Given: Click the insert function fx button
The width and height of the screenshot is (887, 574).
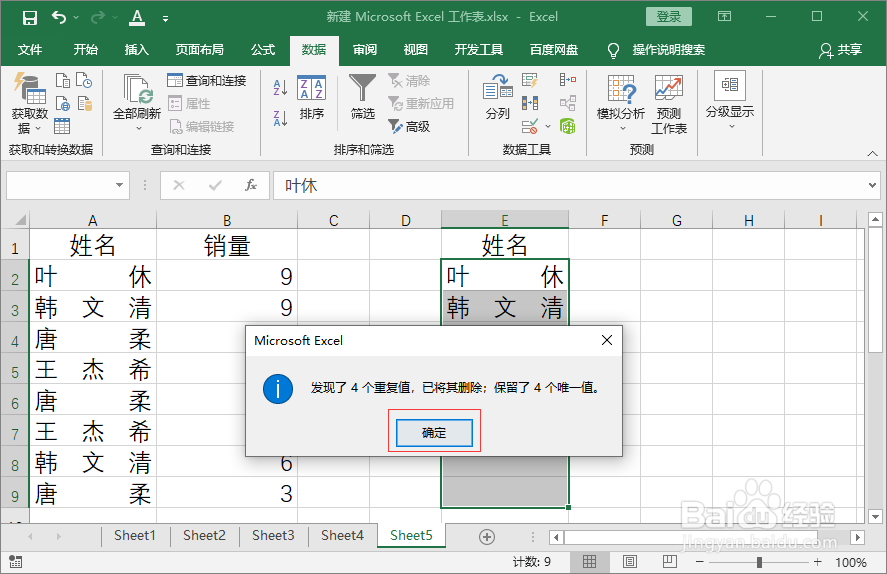Looking at the screenshot, I should point(251,185).
